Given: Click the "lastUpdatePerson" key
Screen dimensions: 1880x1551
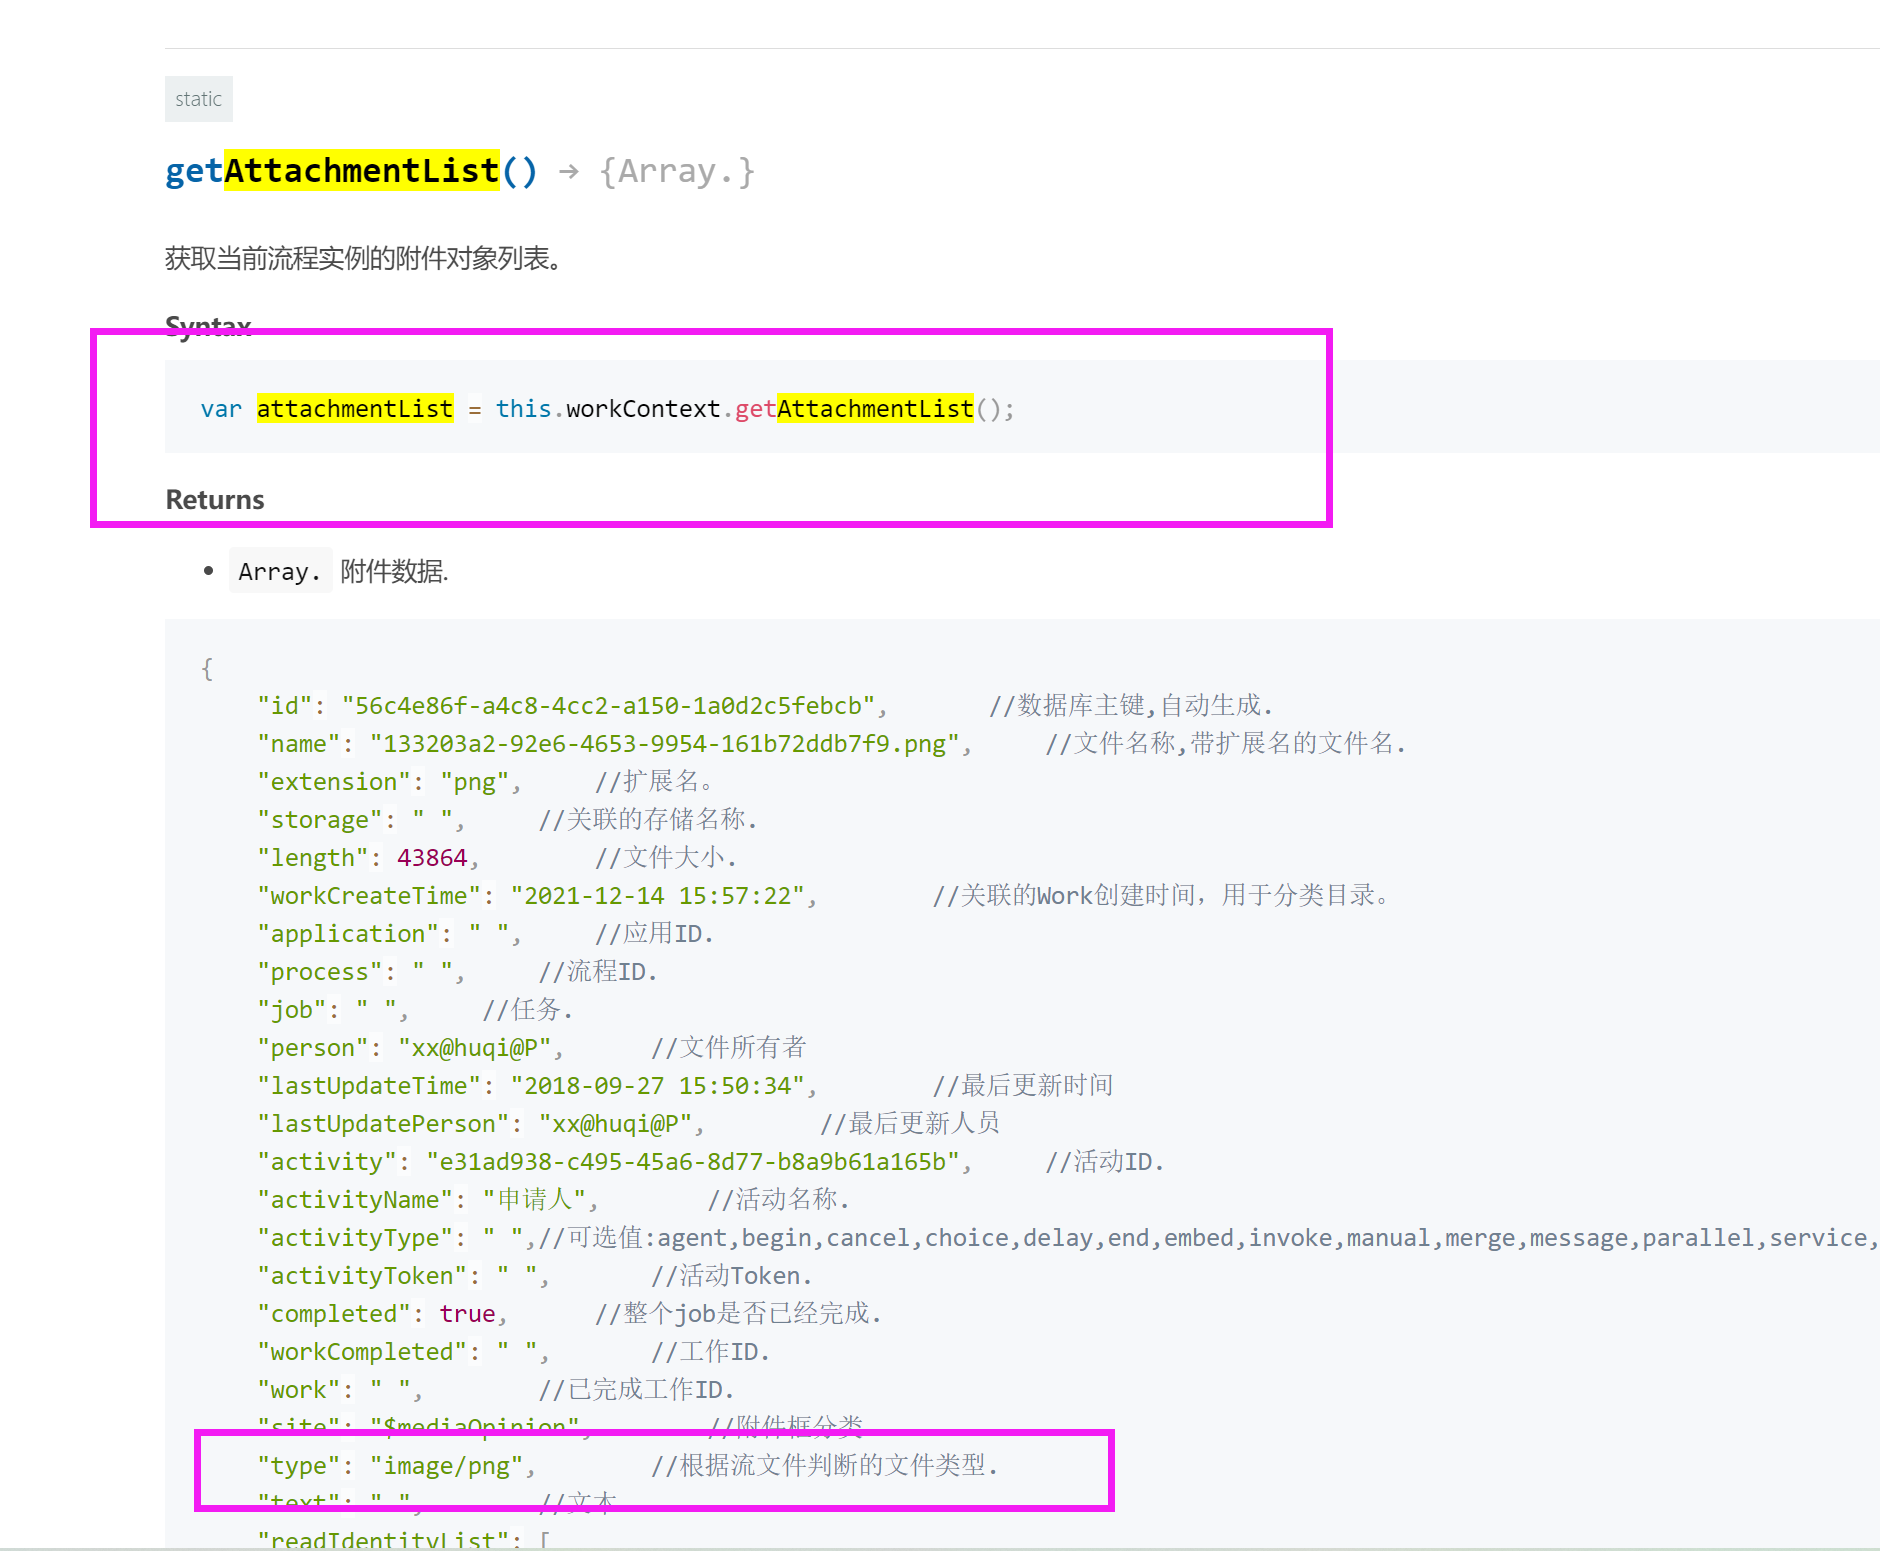Looking at the screenshot, I should tap(383, 1124).
